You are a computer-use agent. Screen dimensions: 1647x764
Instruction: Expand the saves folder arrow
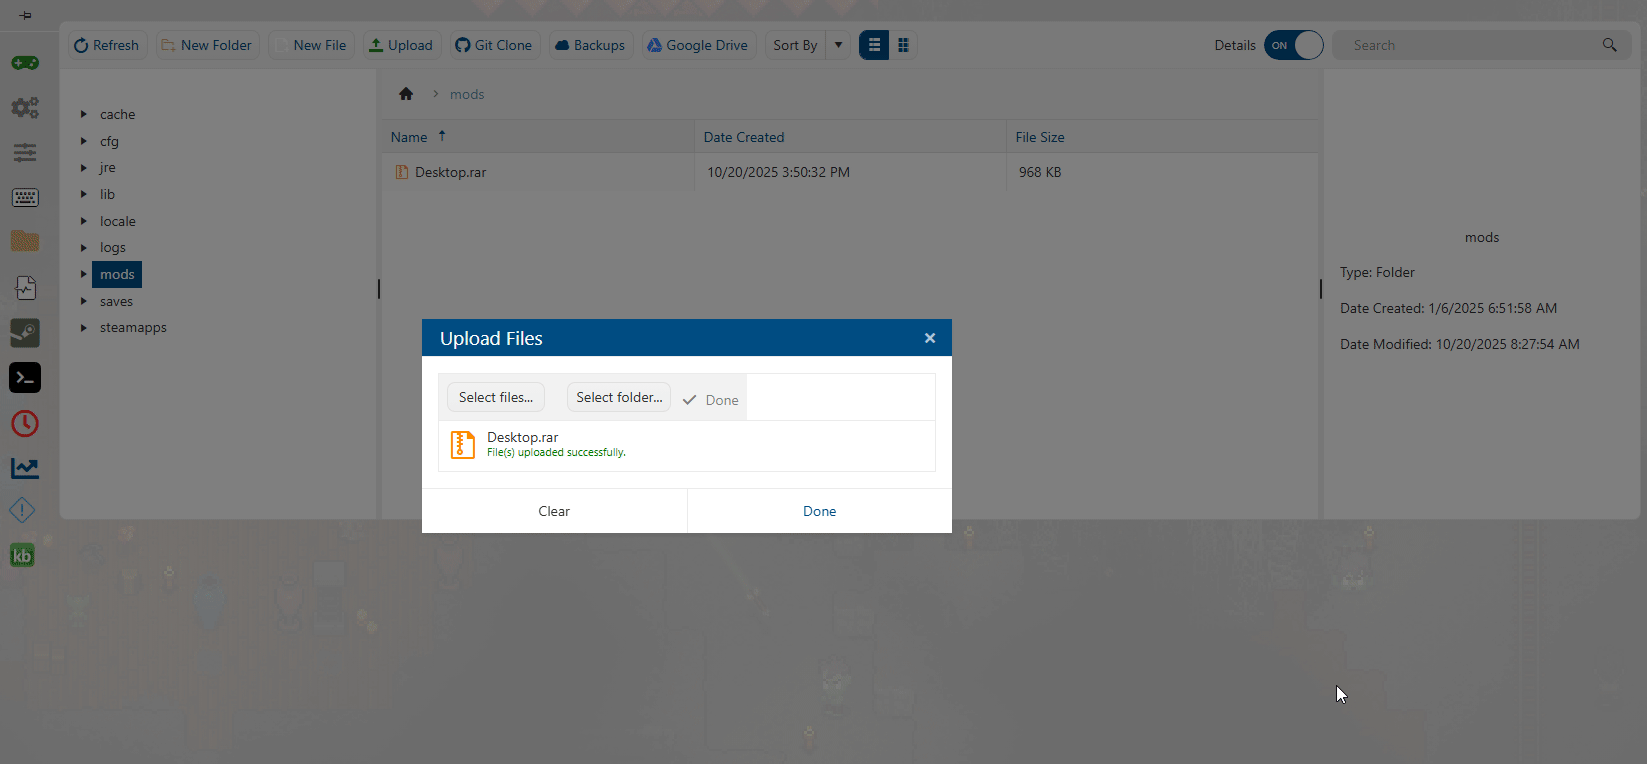(84, 301)
